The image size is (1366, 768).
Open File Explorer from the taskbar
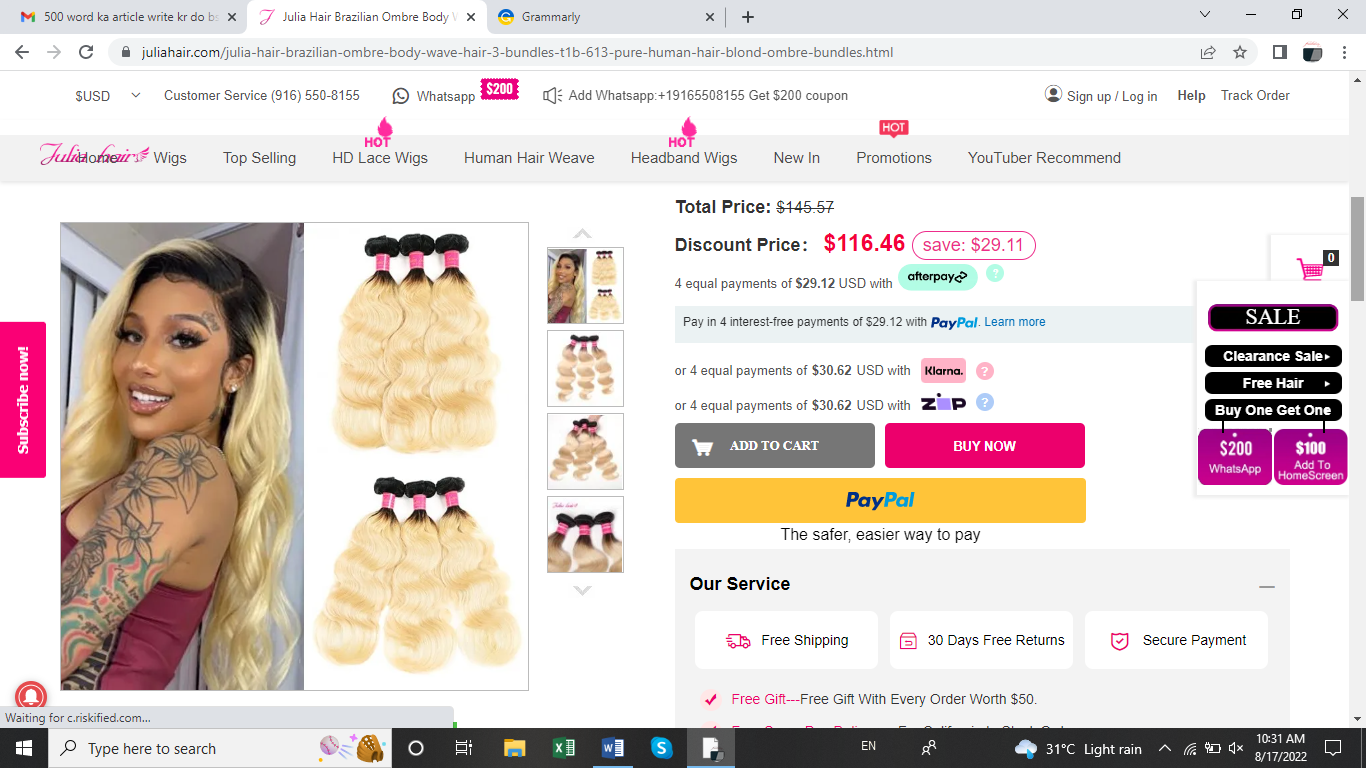click(514, 748)
